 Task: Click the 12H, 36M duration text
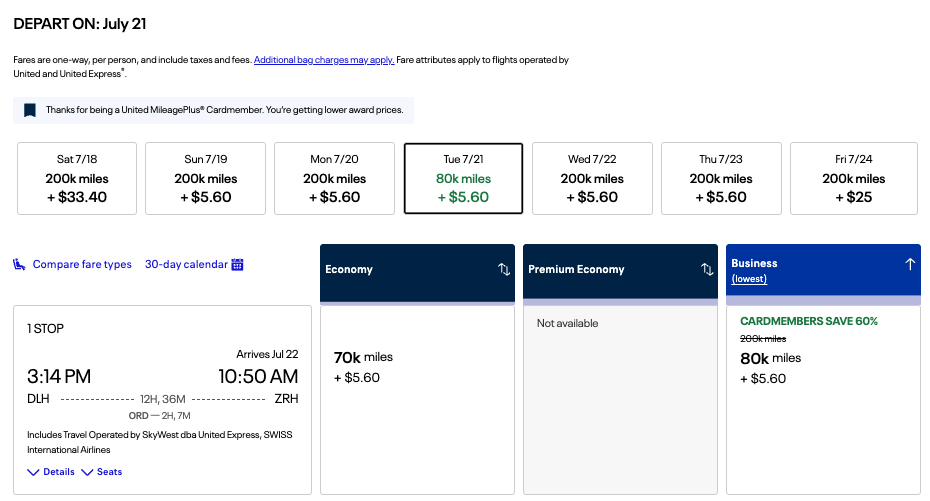pos(163,399)
